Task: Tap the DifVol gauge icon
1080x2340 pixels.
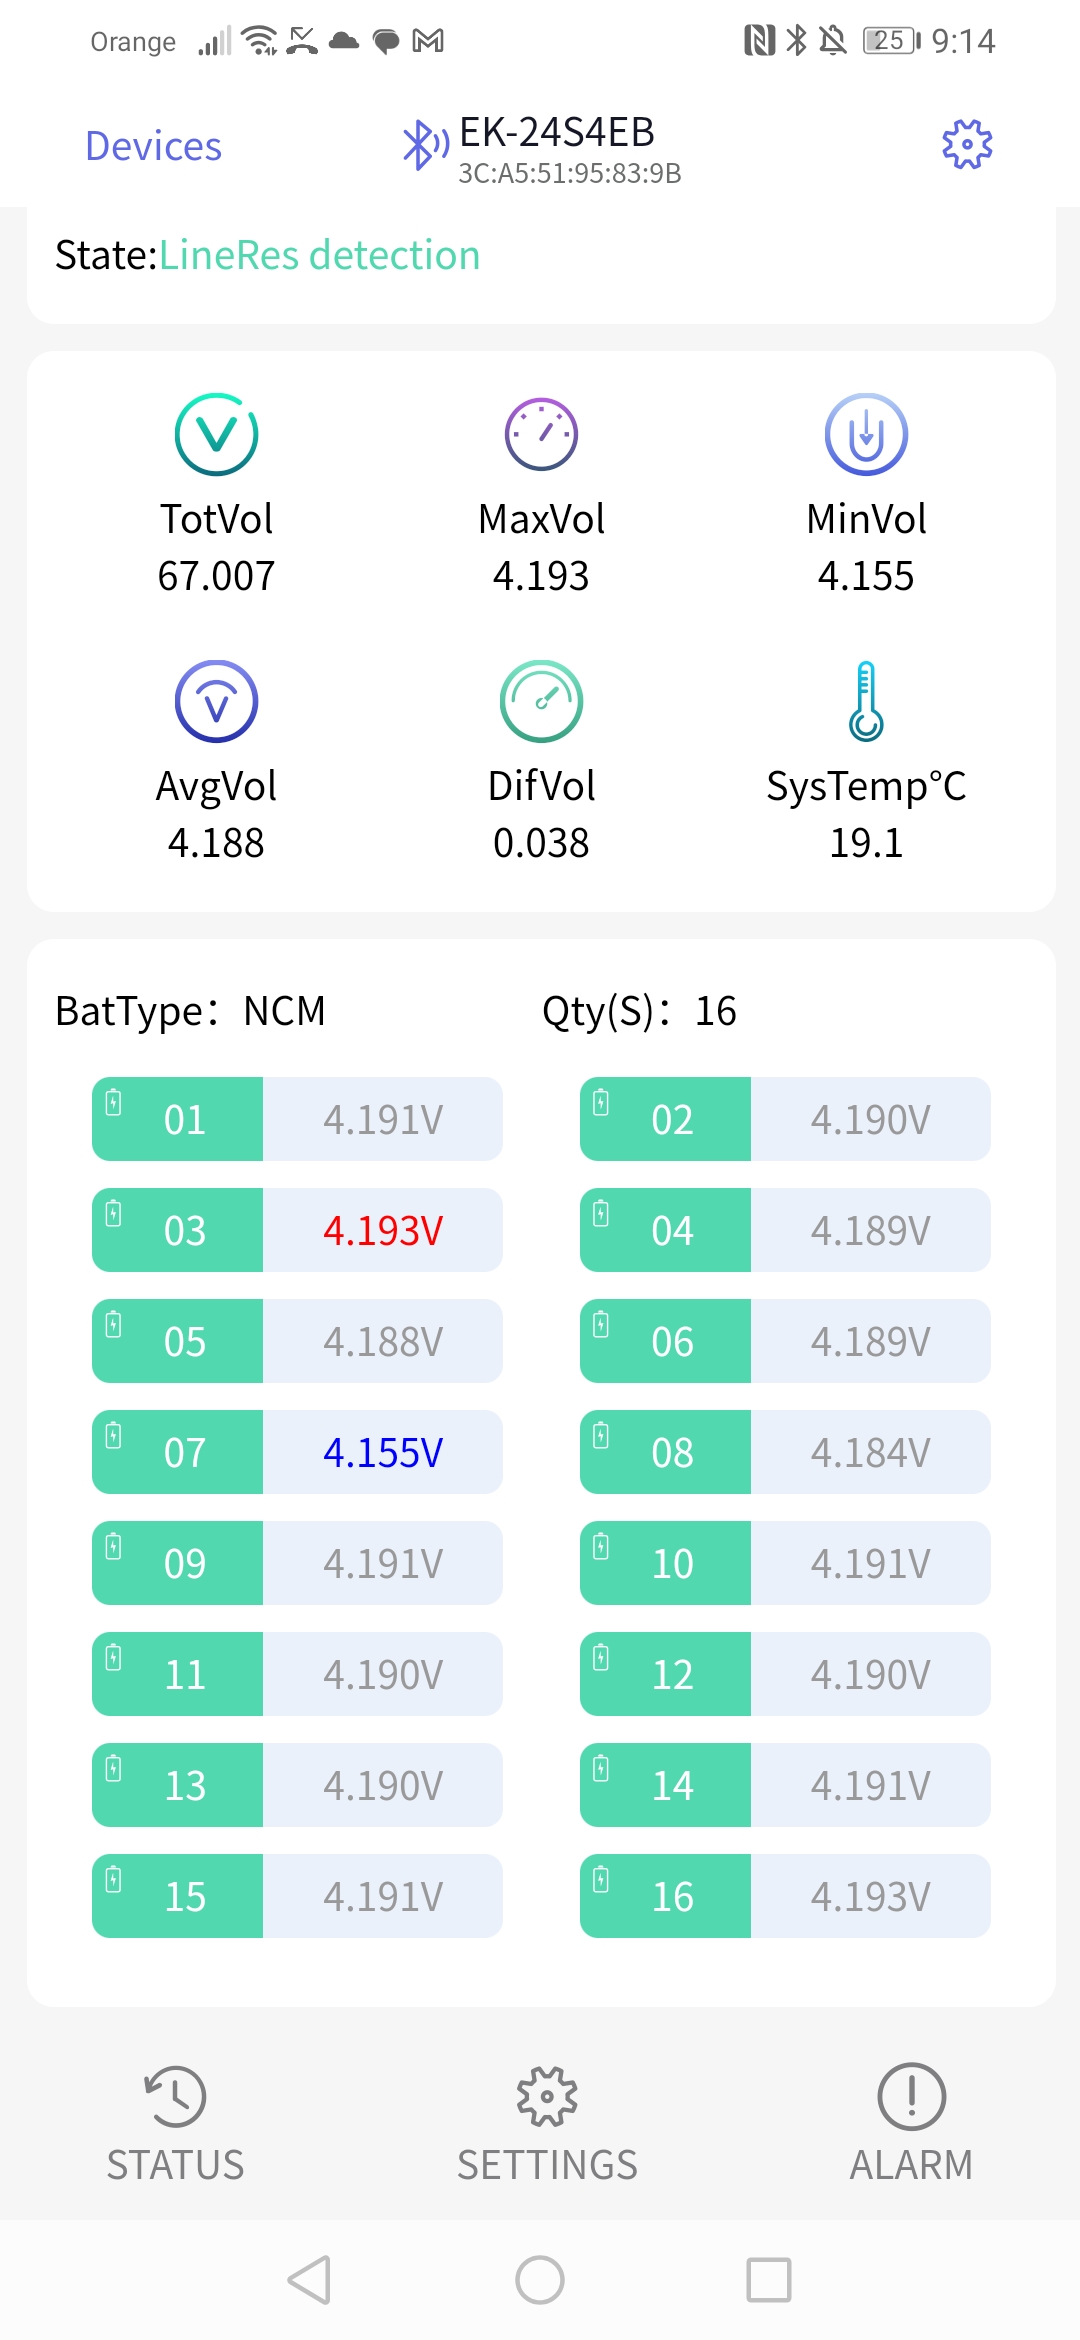Action: point(541,701)
